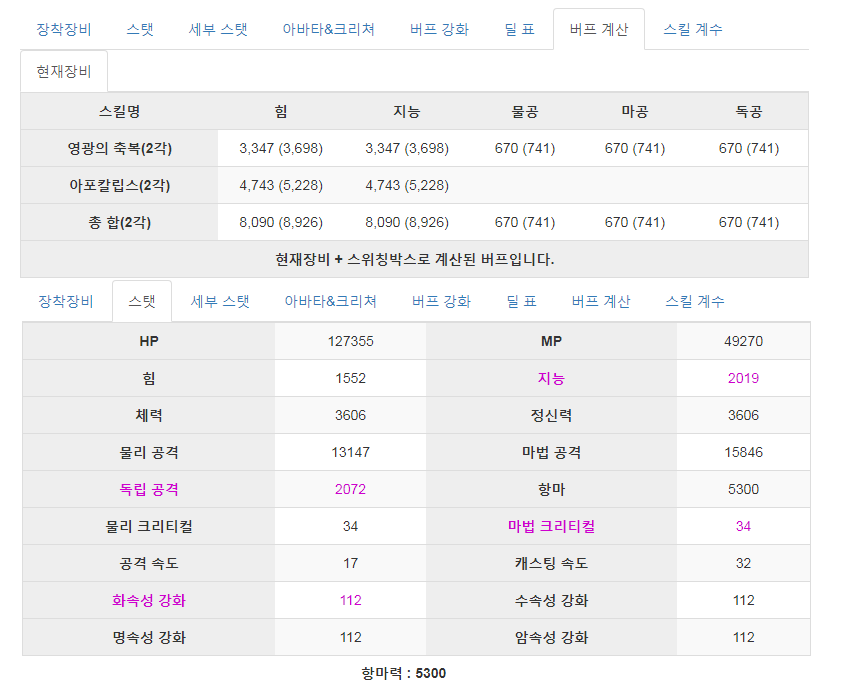Select the 현재장비 sub-tab
This screenshot has height=685, width=857.
click(64, 72)
